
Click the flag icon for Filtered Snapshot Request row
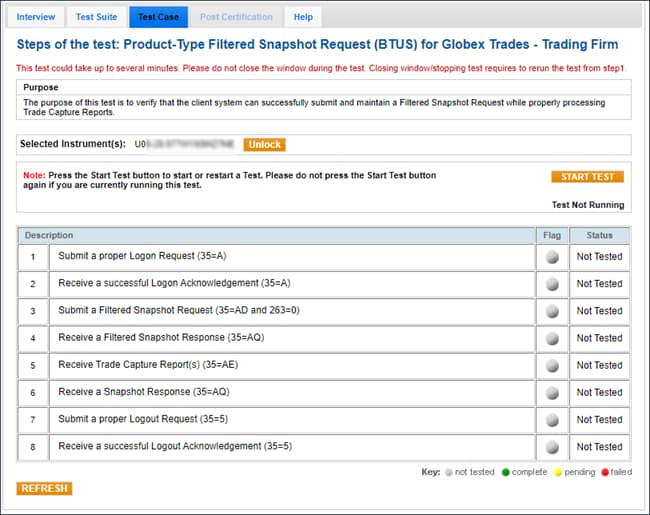(551, 311)
